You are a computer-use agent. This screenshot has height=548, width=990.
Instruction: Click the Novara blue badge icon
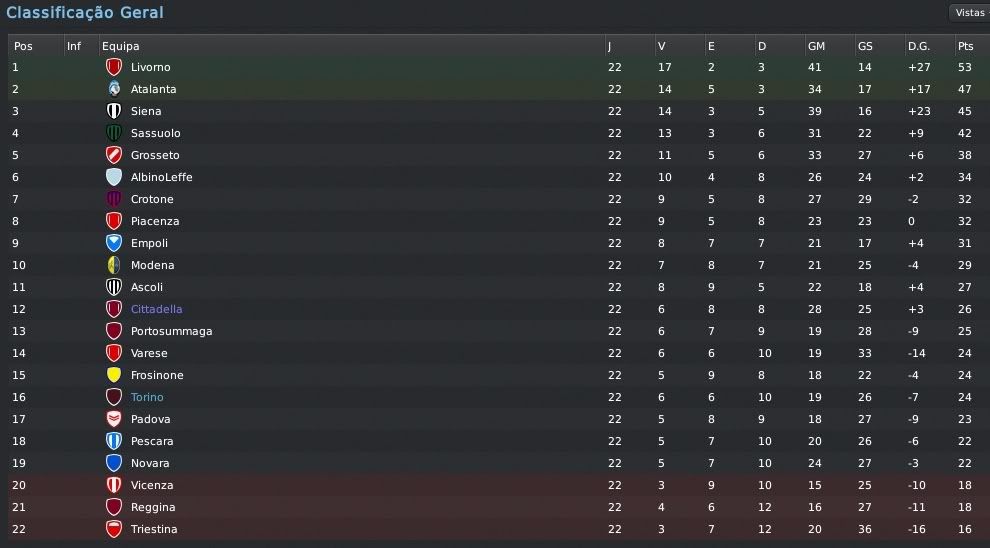click(114, 463)
